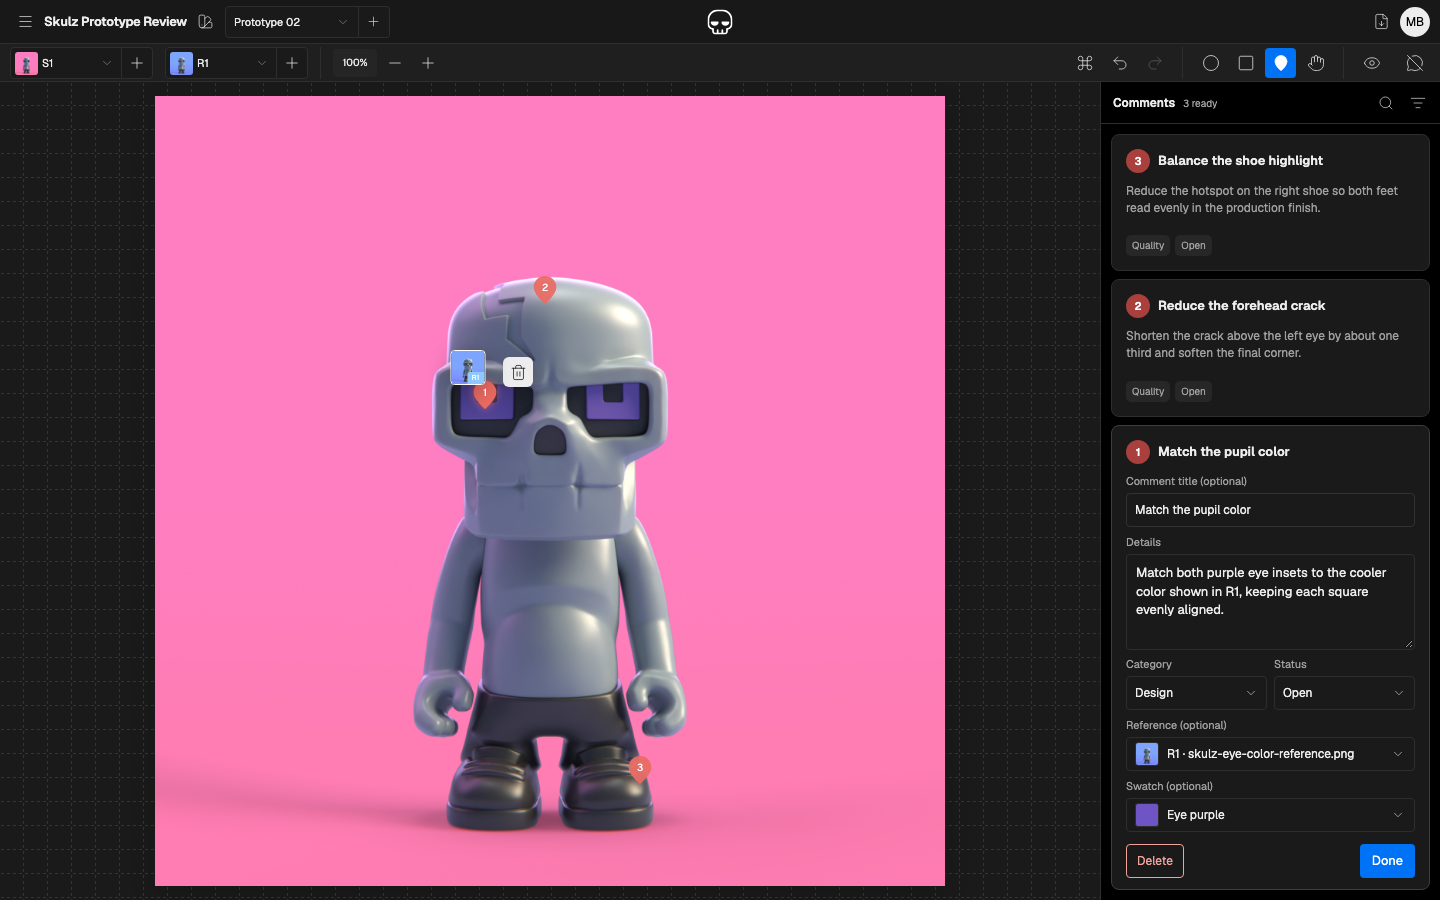Select the hand pan tool
The image size is (1440, 900).
click(x=1316, y=63)
